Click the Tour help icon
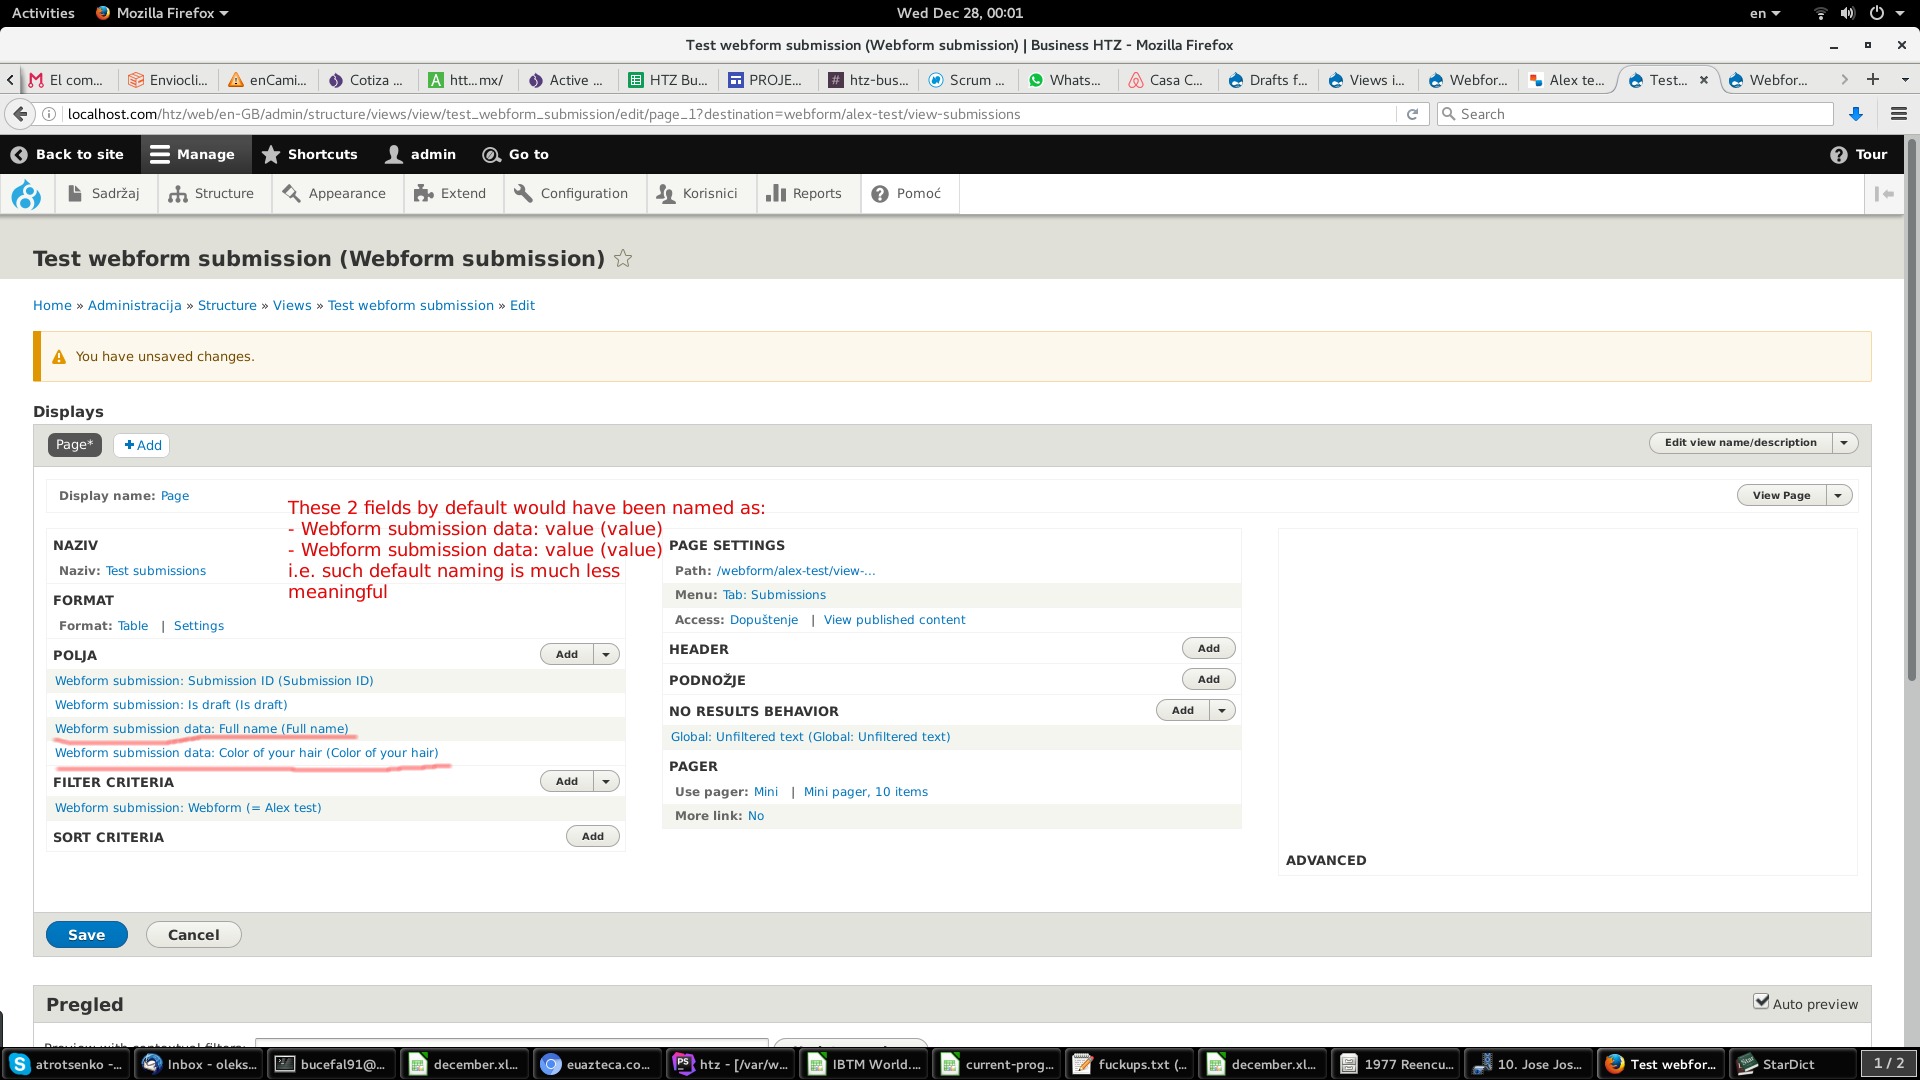This screenshot has width=1920, height=1080. tap(1838, 155)
